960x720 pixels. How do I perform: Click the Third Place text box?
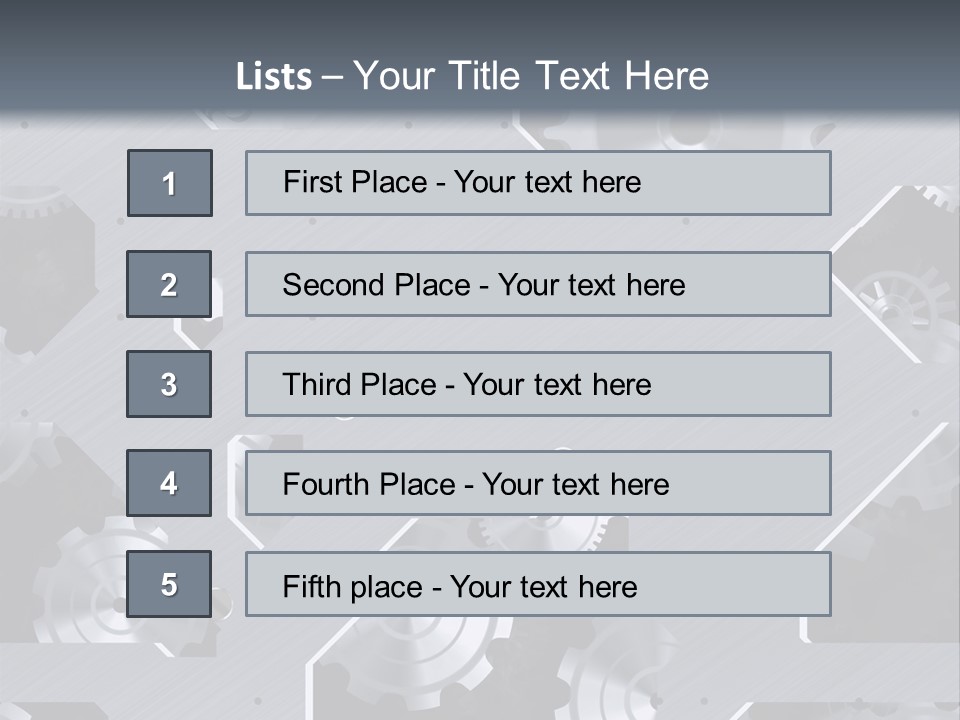pyautogui.click(x=538, y=384)
